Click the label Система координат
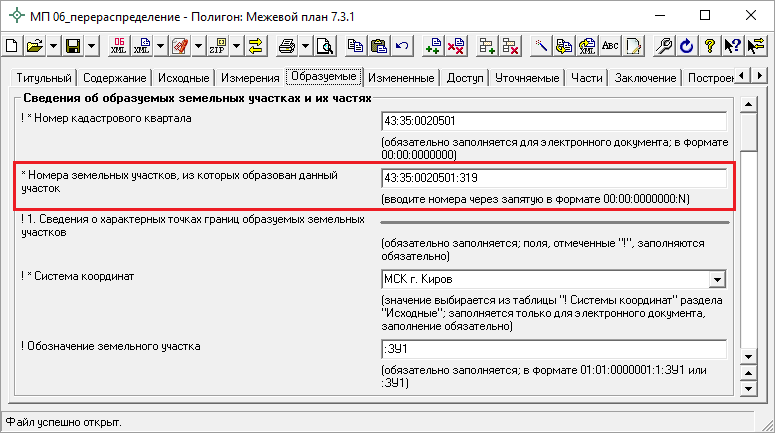Viewport: 775px width, 433px height. pyautogui.click(x=84, y=276)
